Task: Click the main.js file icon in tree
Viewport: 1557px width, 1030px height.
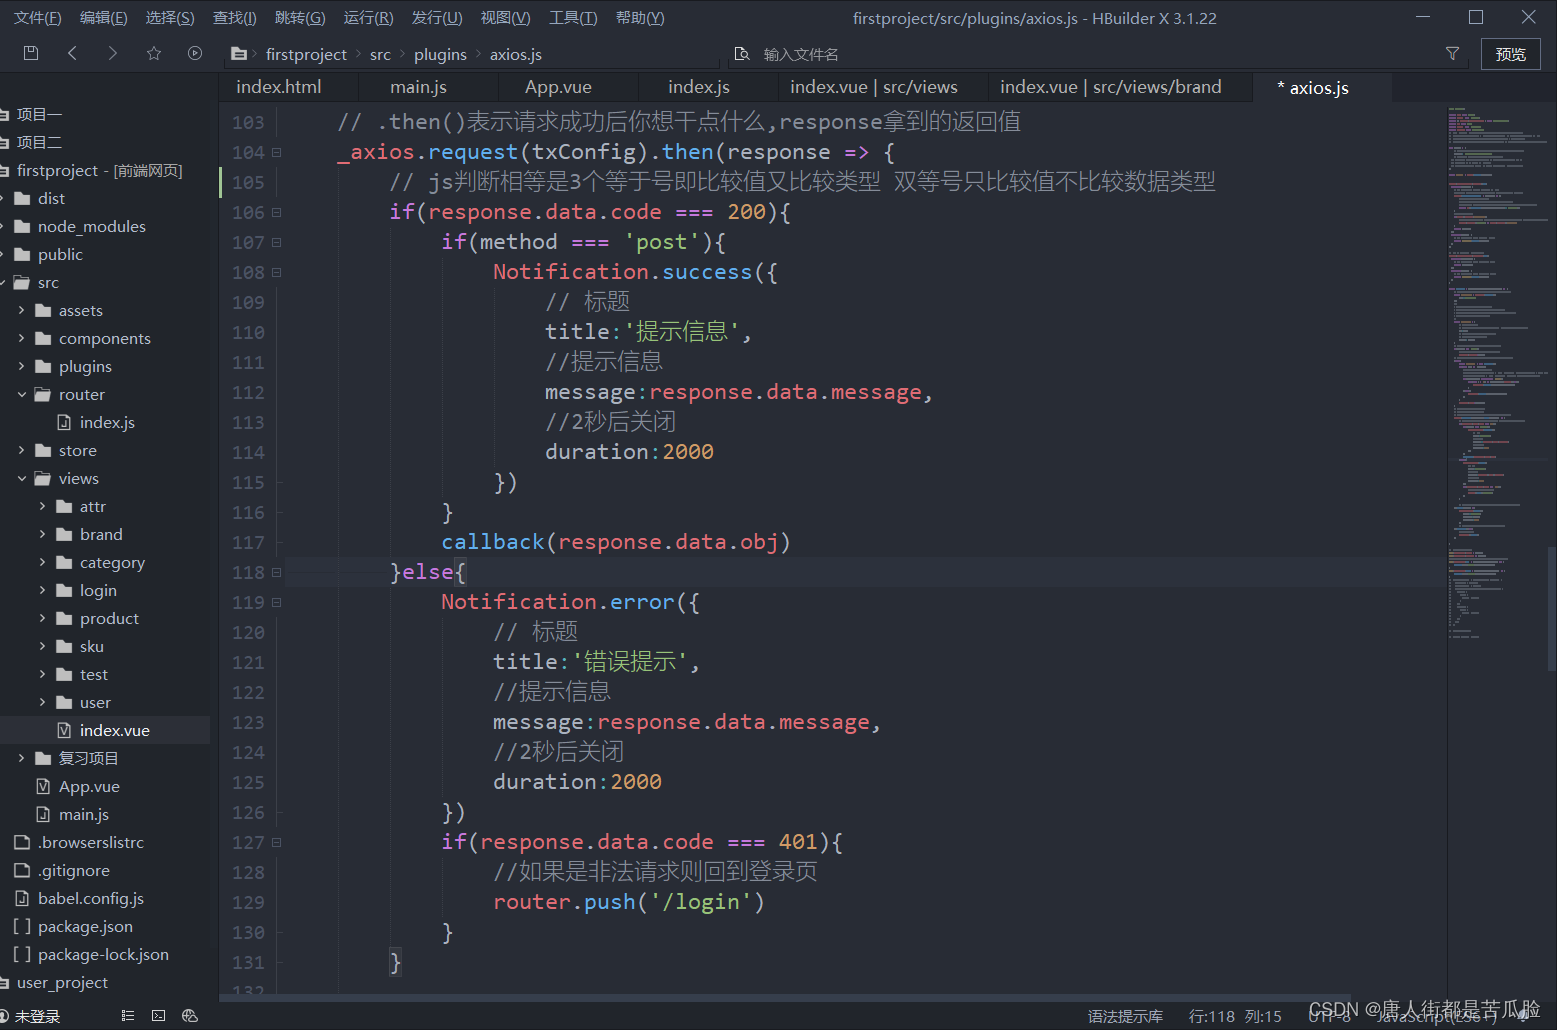Action: [x=43, y=814]
